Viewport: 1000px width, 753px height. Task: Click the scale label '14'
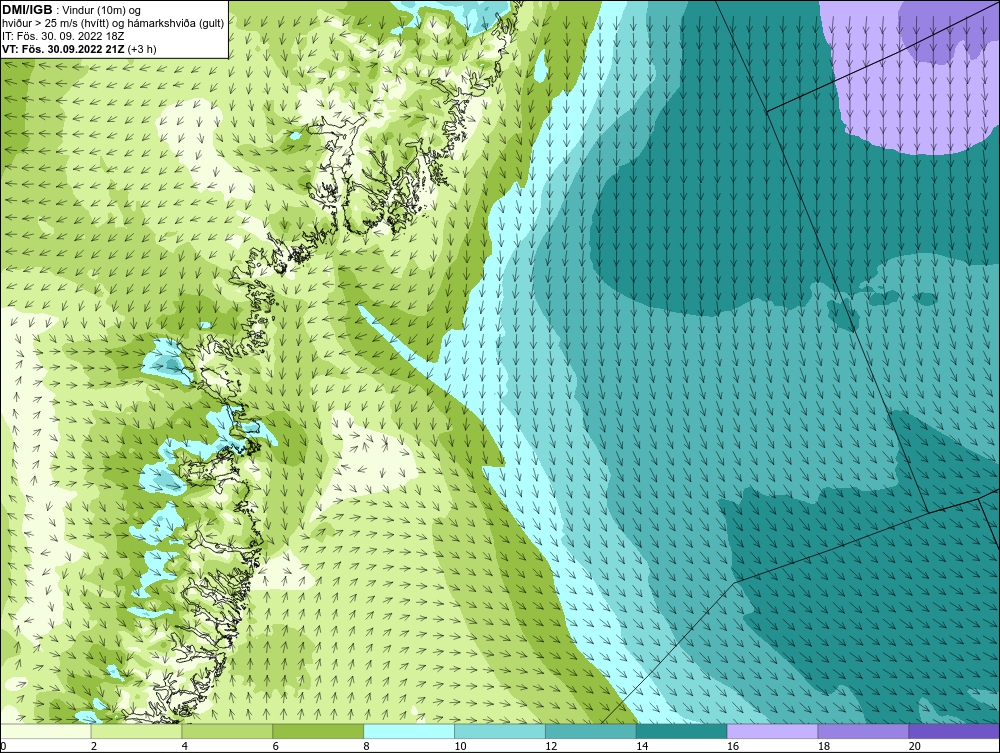click(642, 746)
